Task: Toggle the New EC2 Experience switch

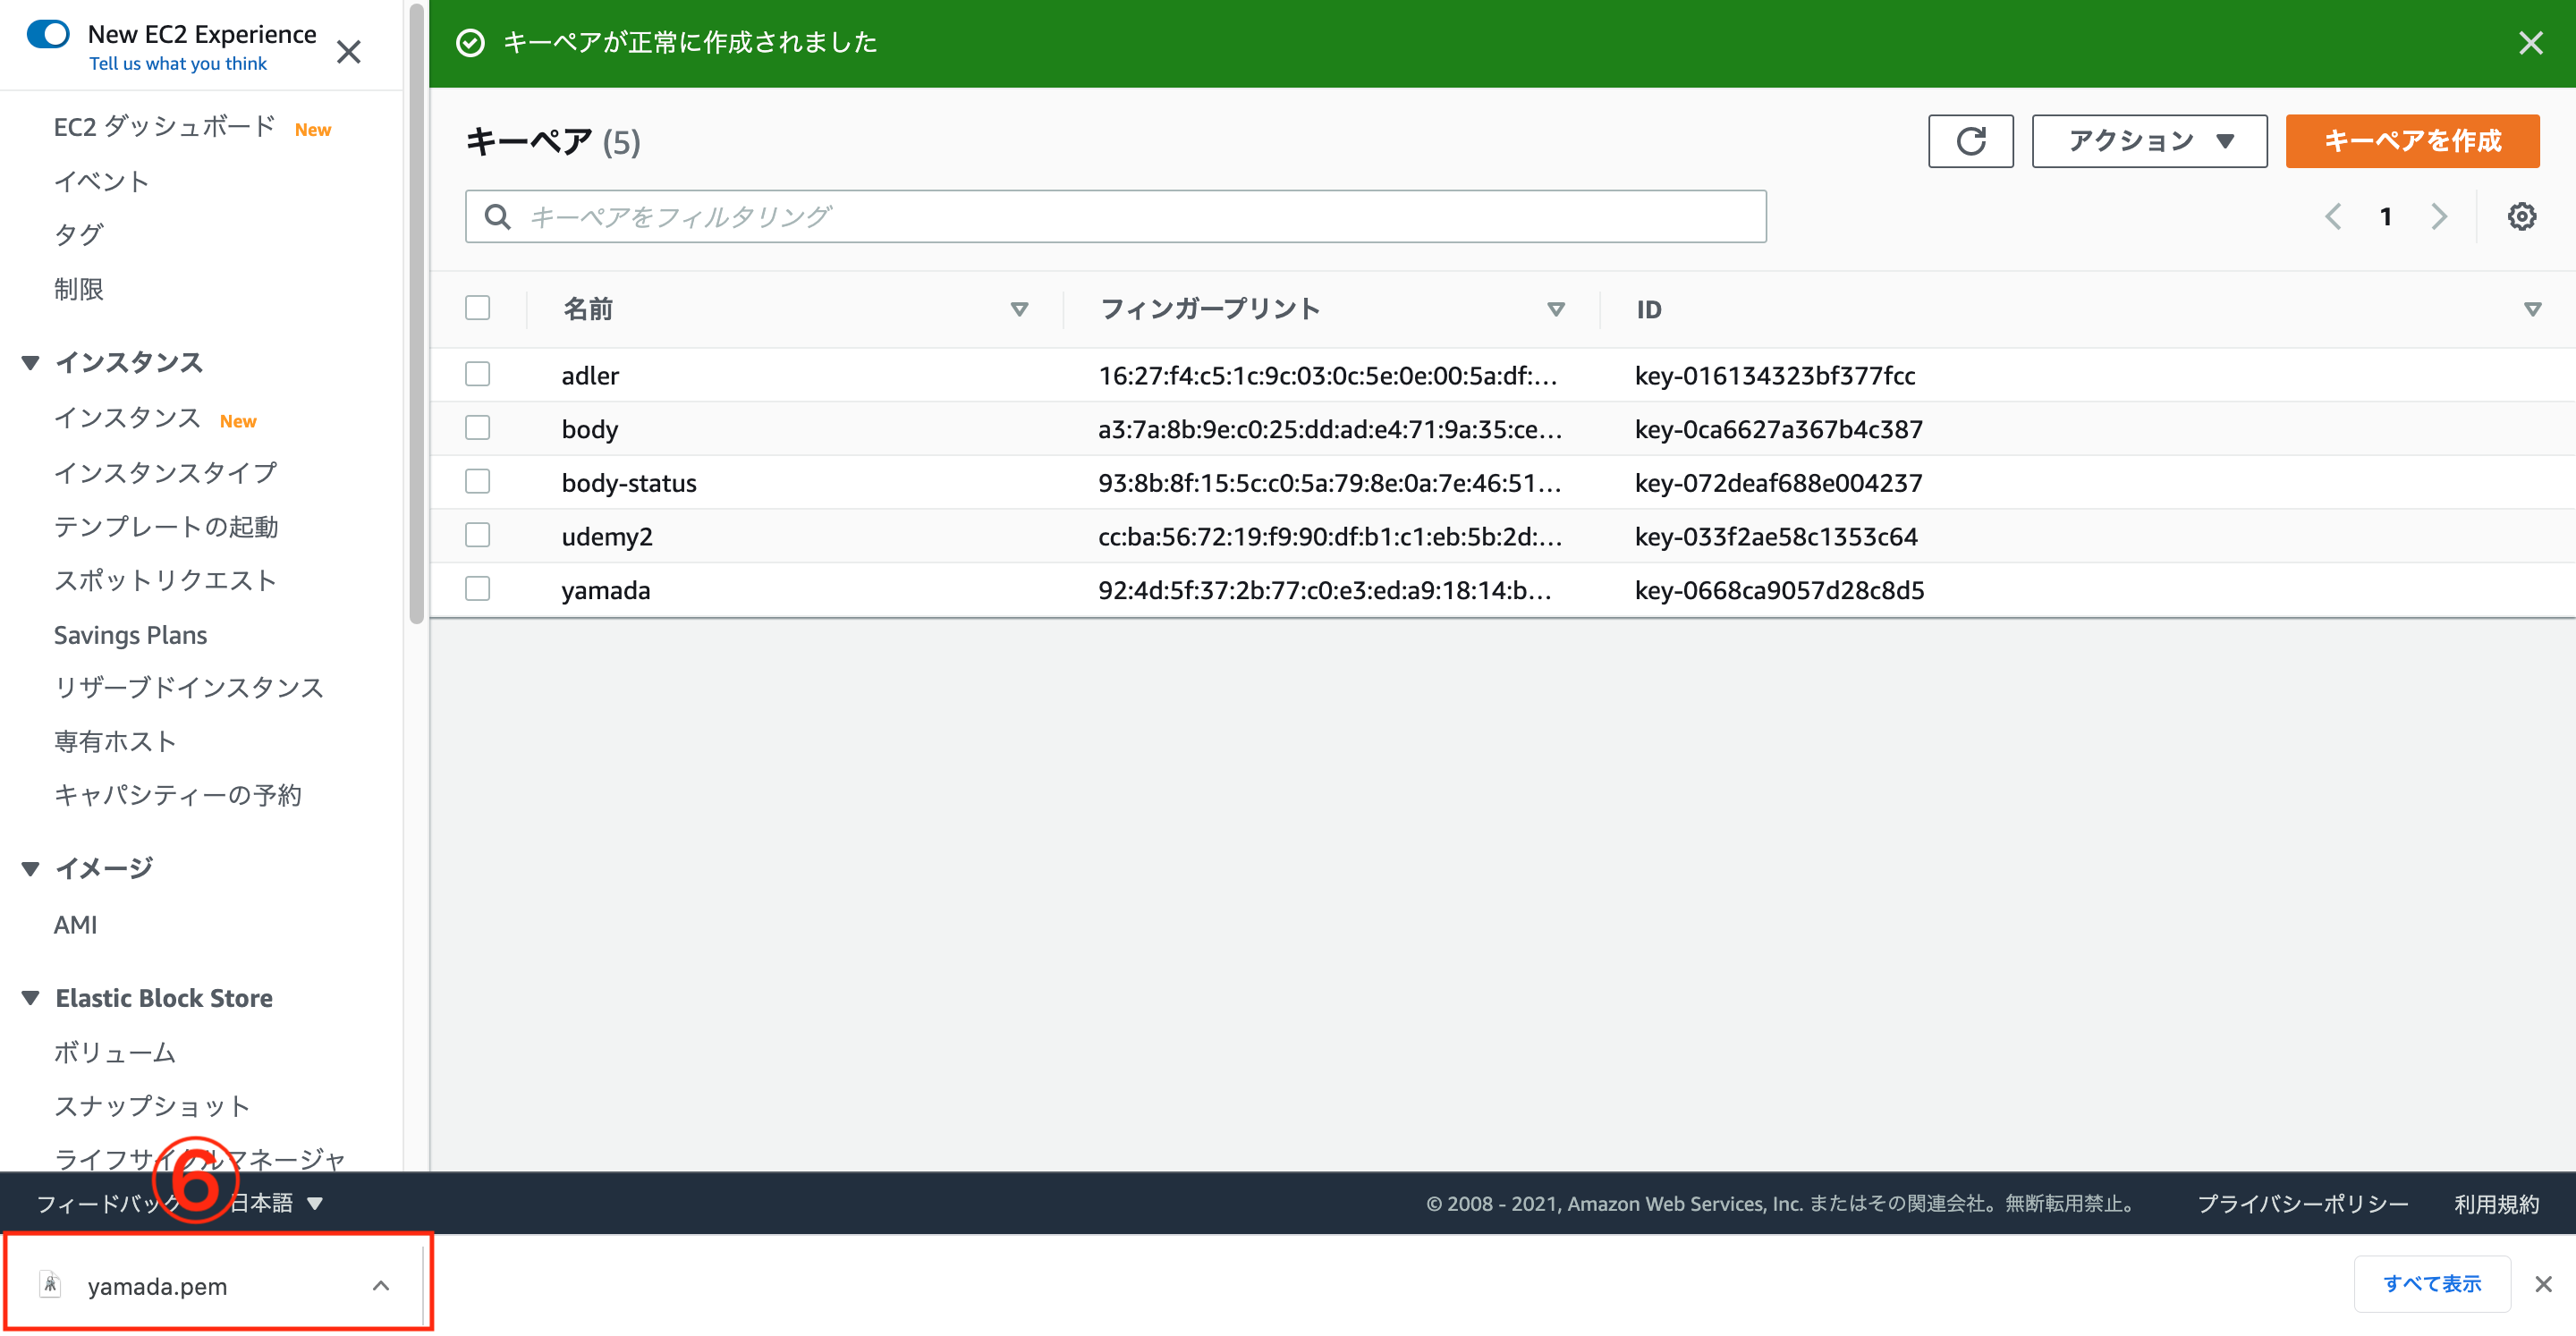Action: [47, 33]
